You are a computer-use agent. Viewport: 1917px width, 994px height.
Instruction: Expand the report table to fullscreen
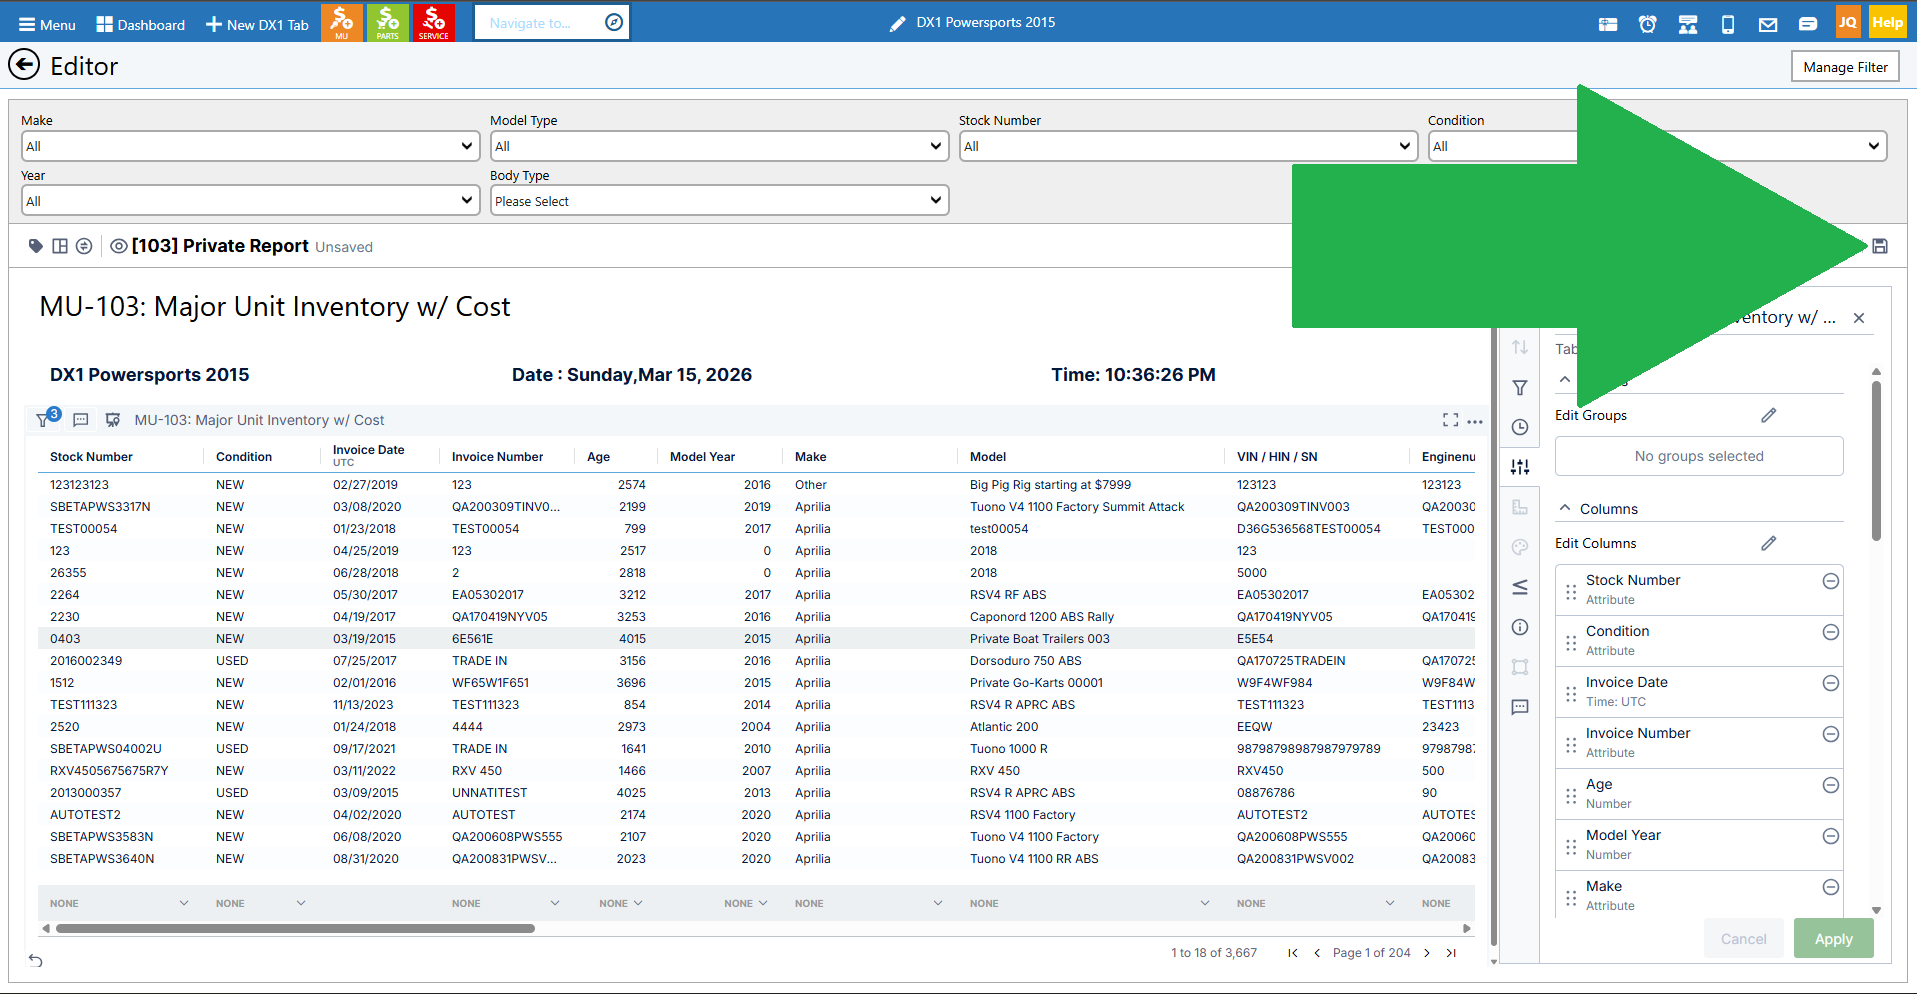(x=1450, y=420)
